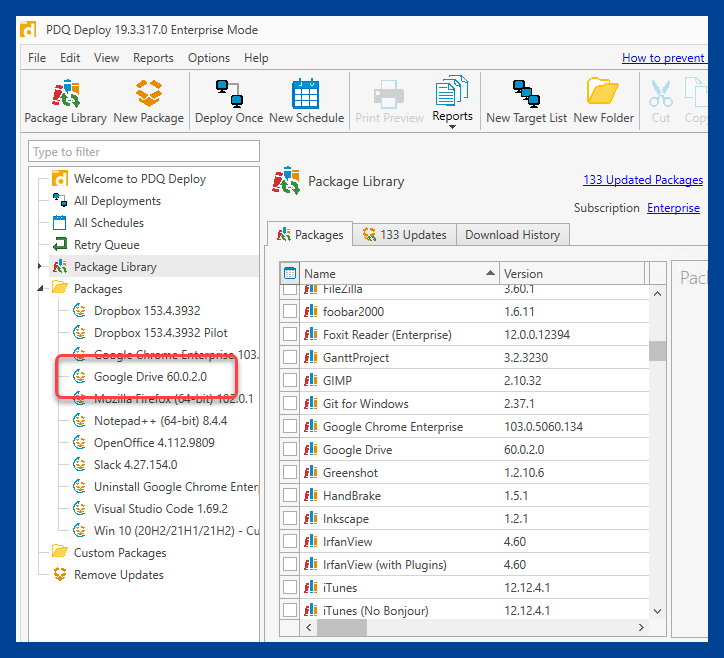This screenshot has height=658, width=724.
Task: Open Remove Updates in the sidebar tree
Action: click(x=118, y=575)
